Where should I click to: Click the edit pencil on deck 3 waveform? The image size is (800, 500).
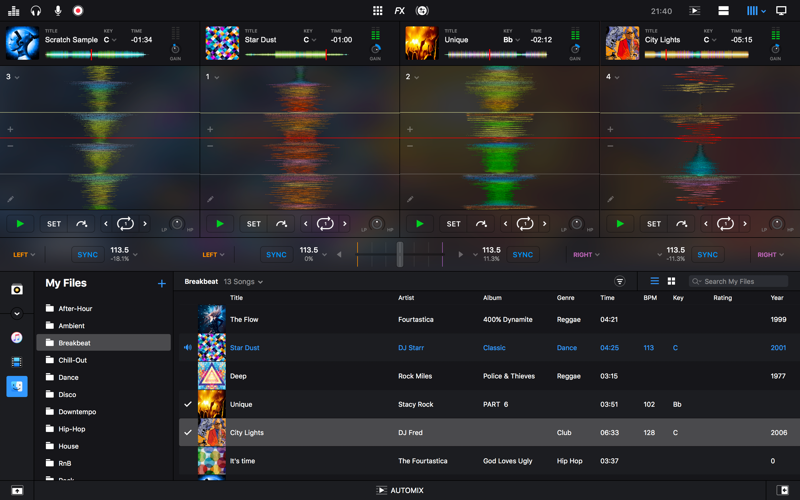pos(10,199)
